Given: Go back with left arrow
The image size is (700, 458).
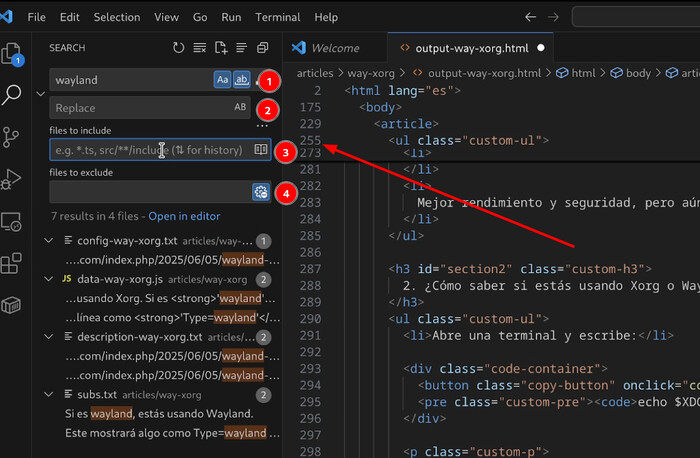Looking at the screenshot, I should click(x=530, y=17).
